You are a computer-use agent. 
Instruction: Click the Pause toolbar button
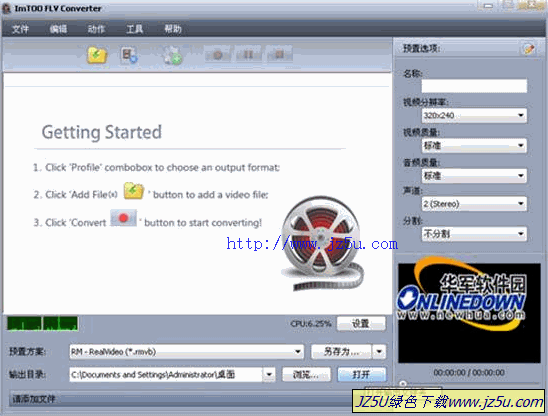click(x=248, y=55)
